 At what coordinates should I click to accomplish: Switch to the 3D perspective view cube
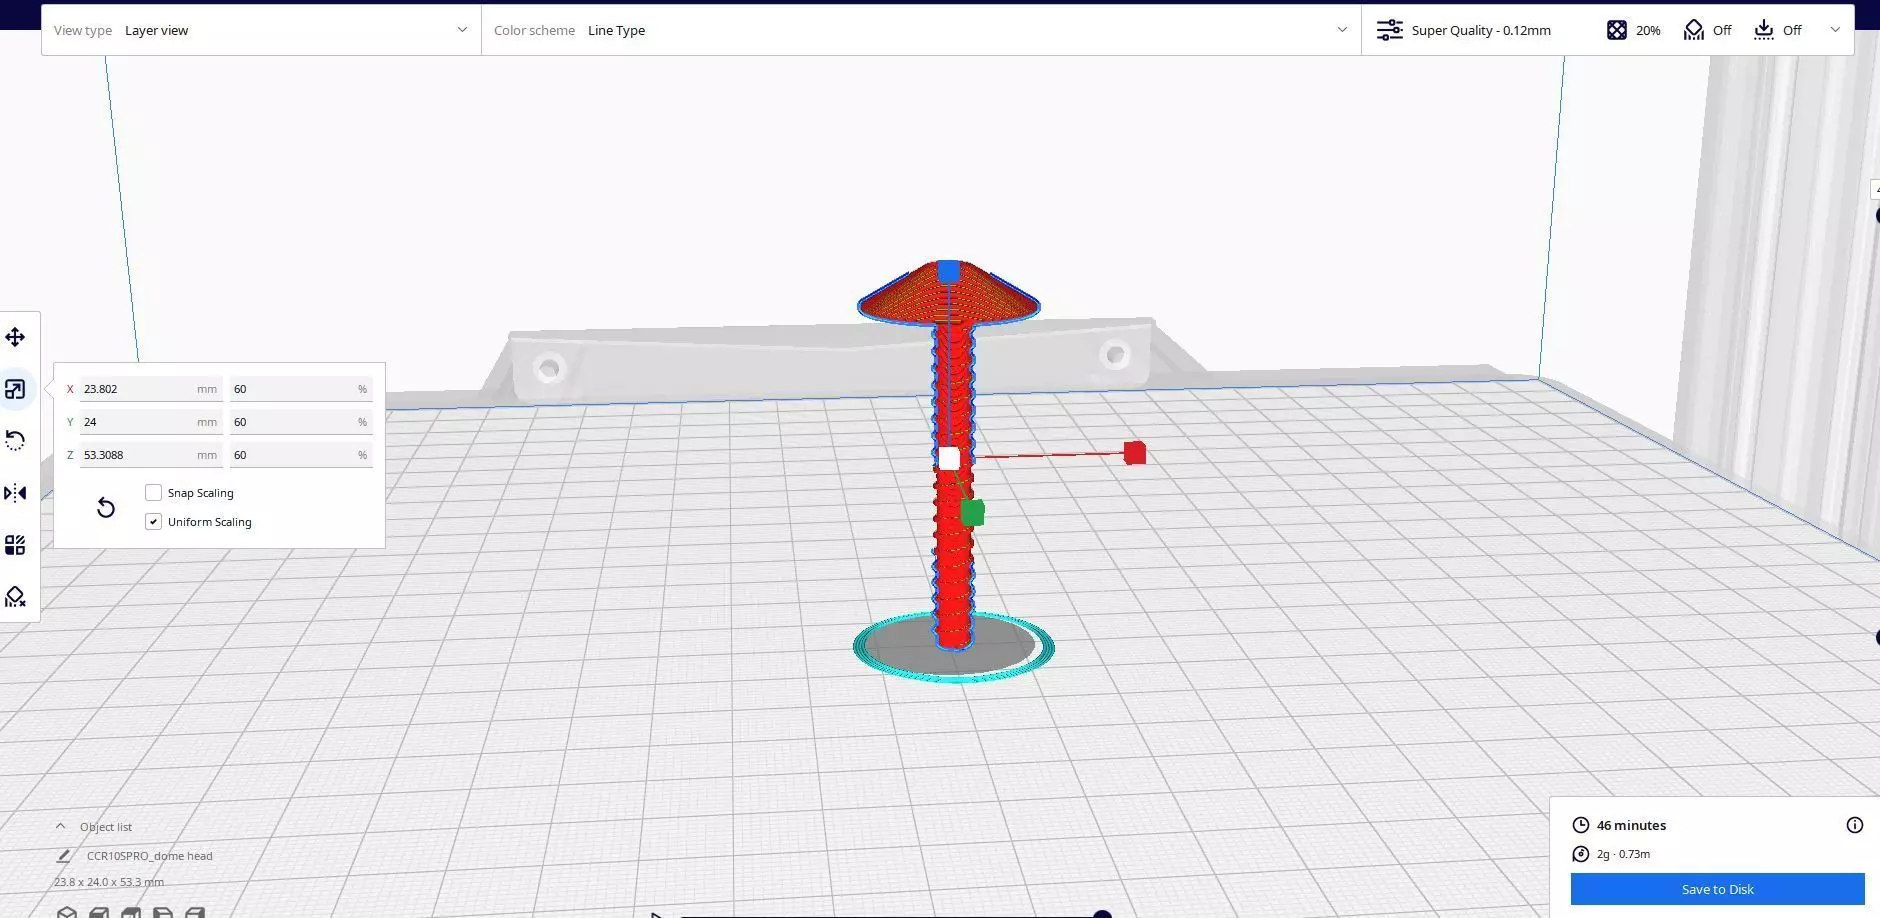pos(67,913)
